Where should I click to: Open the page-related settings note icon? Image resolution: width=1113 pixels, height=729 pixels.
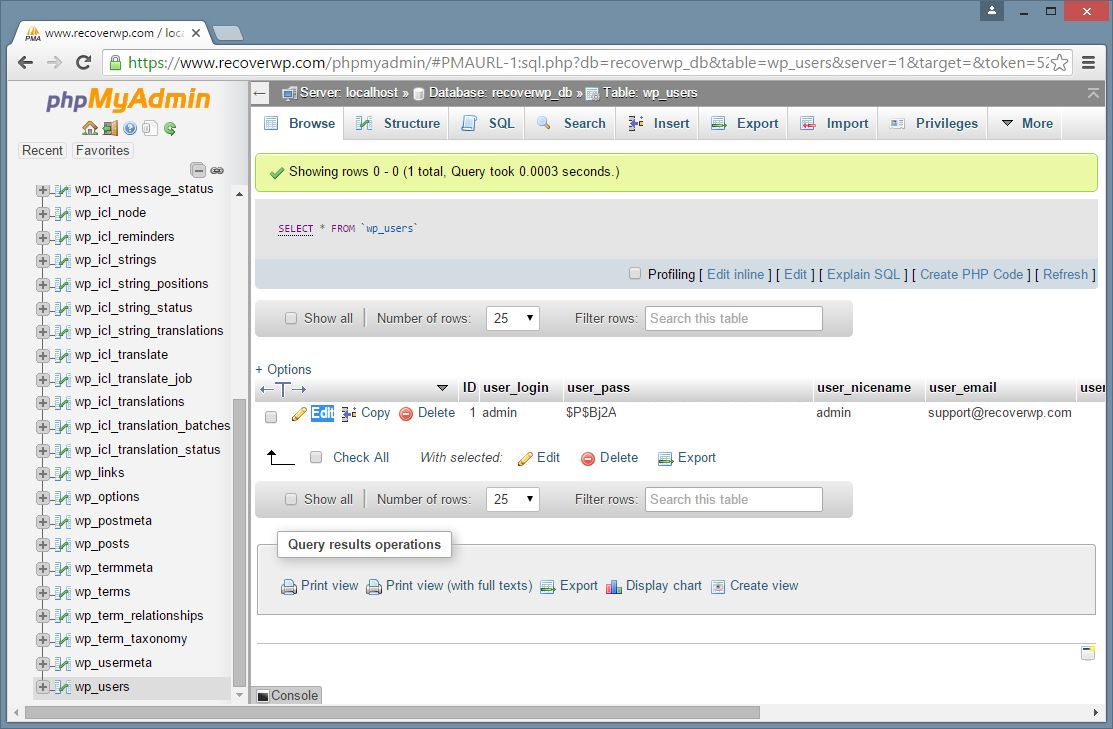pyautogui.click(x=1087, y=653)
